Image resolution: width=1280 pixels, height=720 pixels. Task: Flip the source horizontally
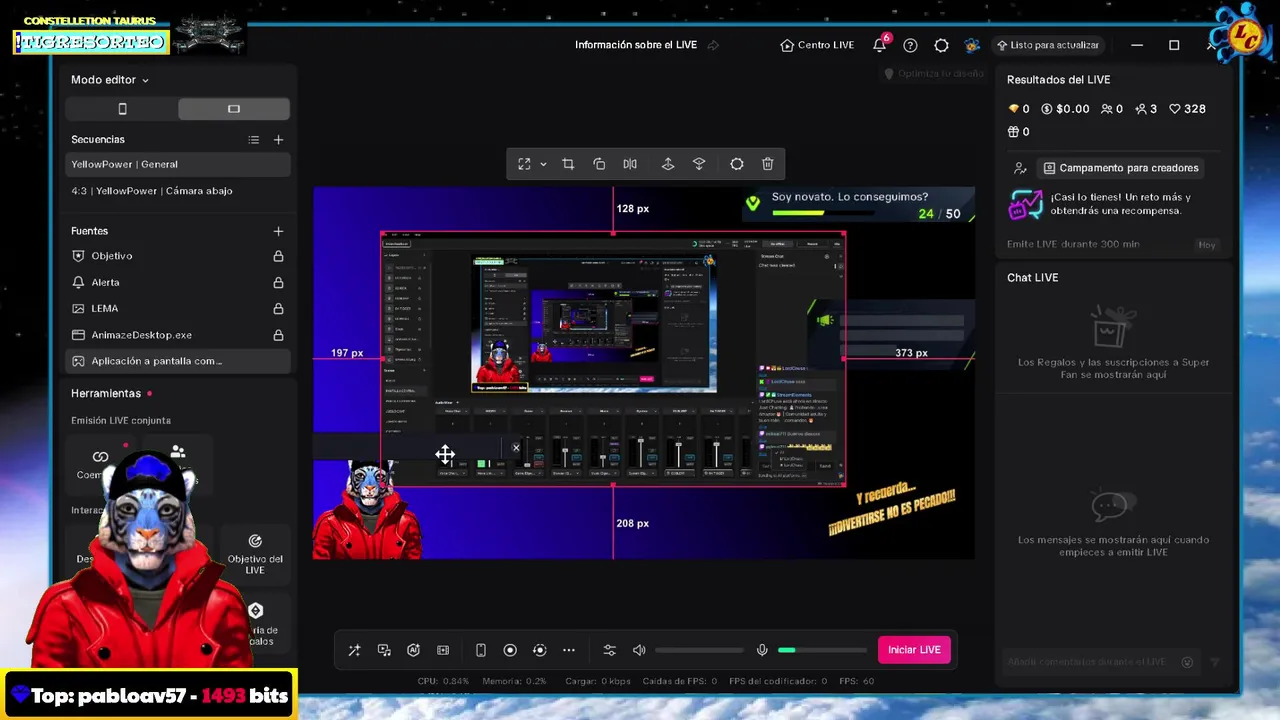[x=630, y=164]
